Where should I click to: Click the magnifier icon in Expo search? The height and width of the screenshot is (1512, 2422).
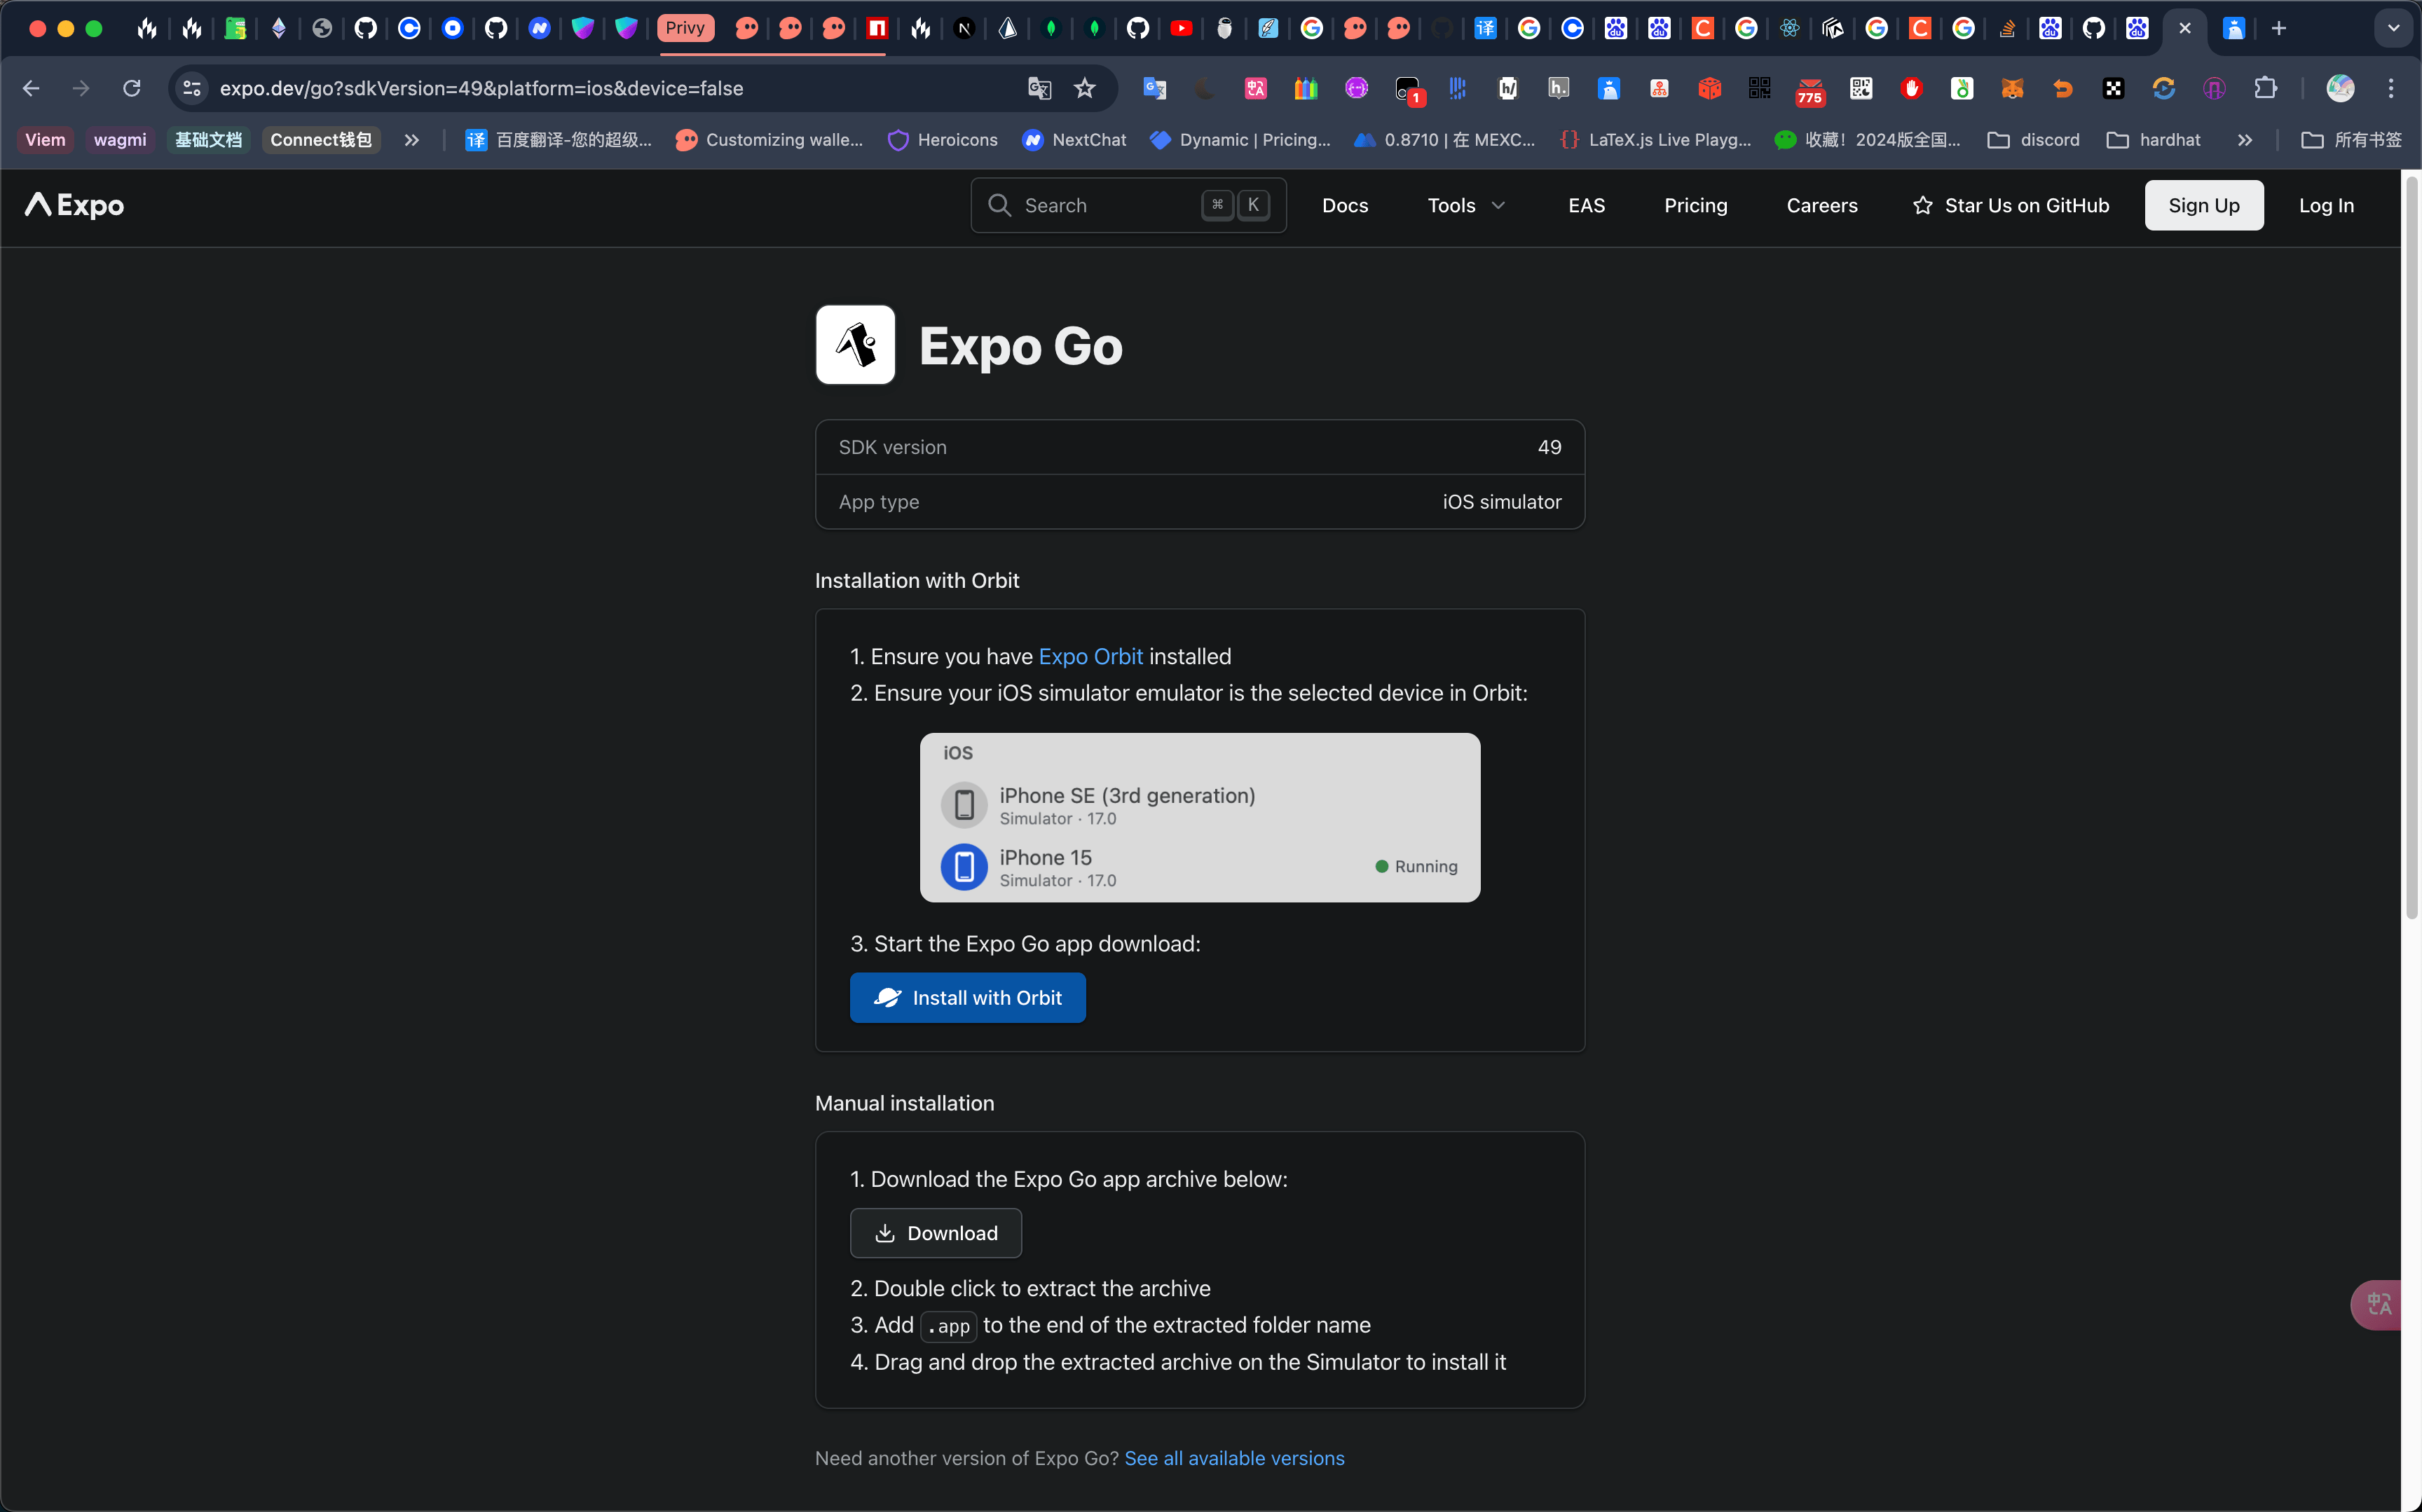(999, 205)
